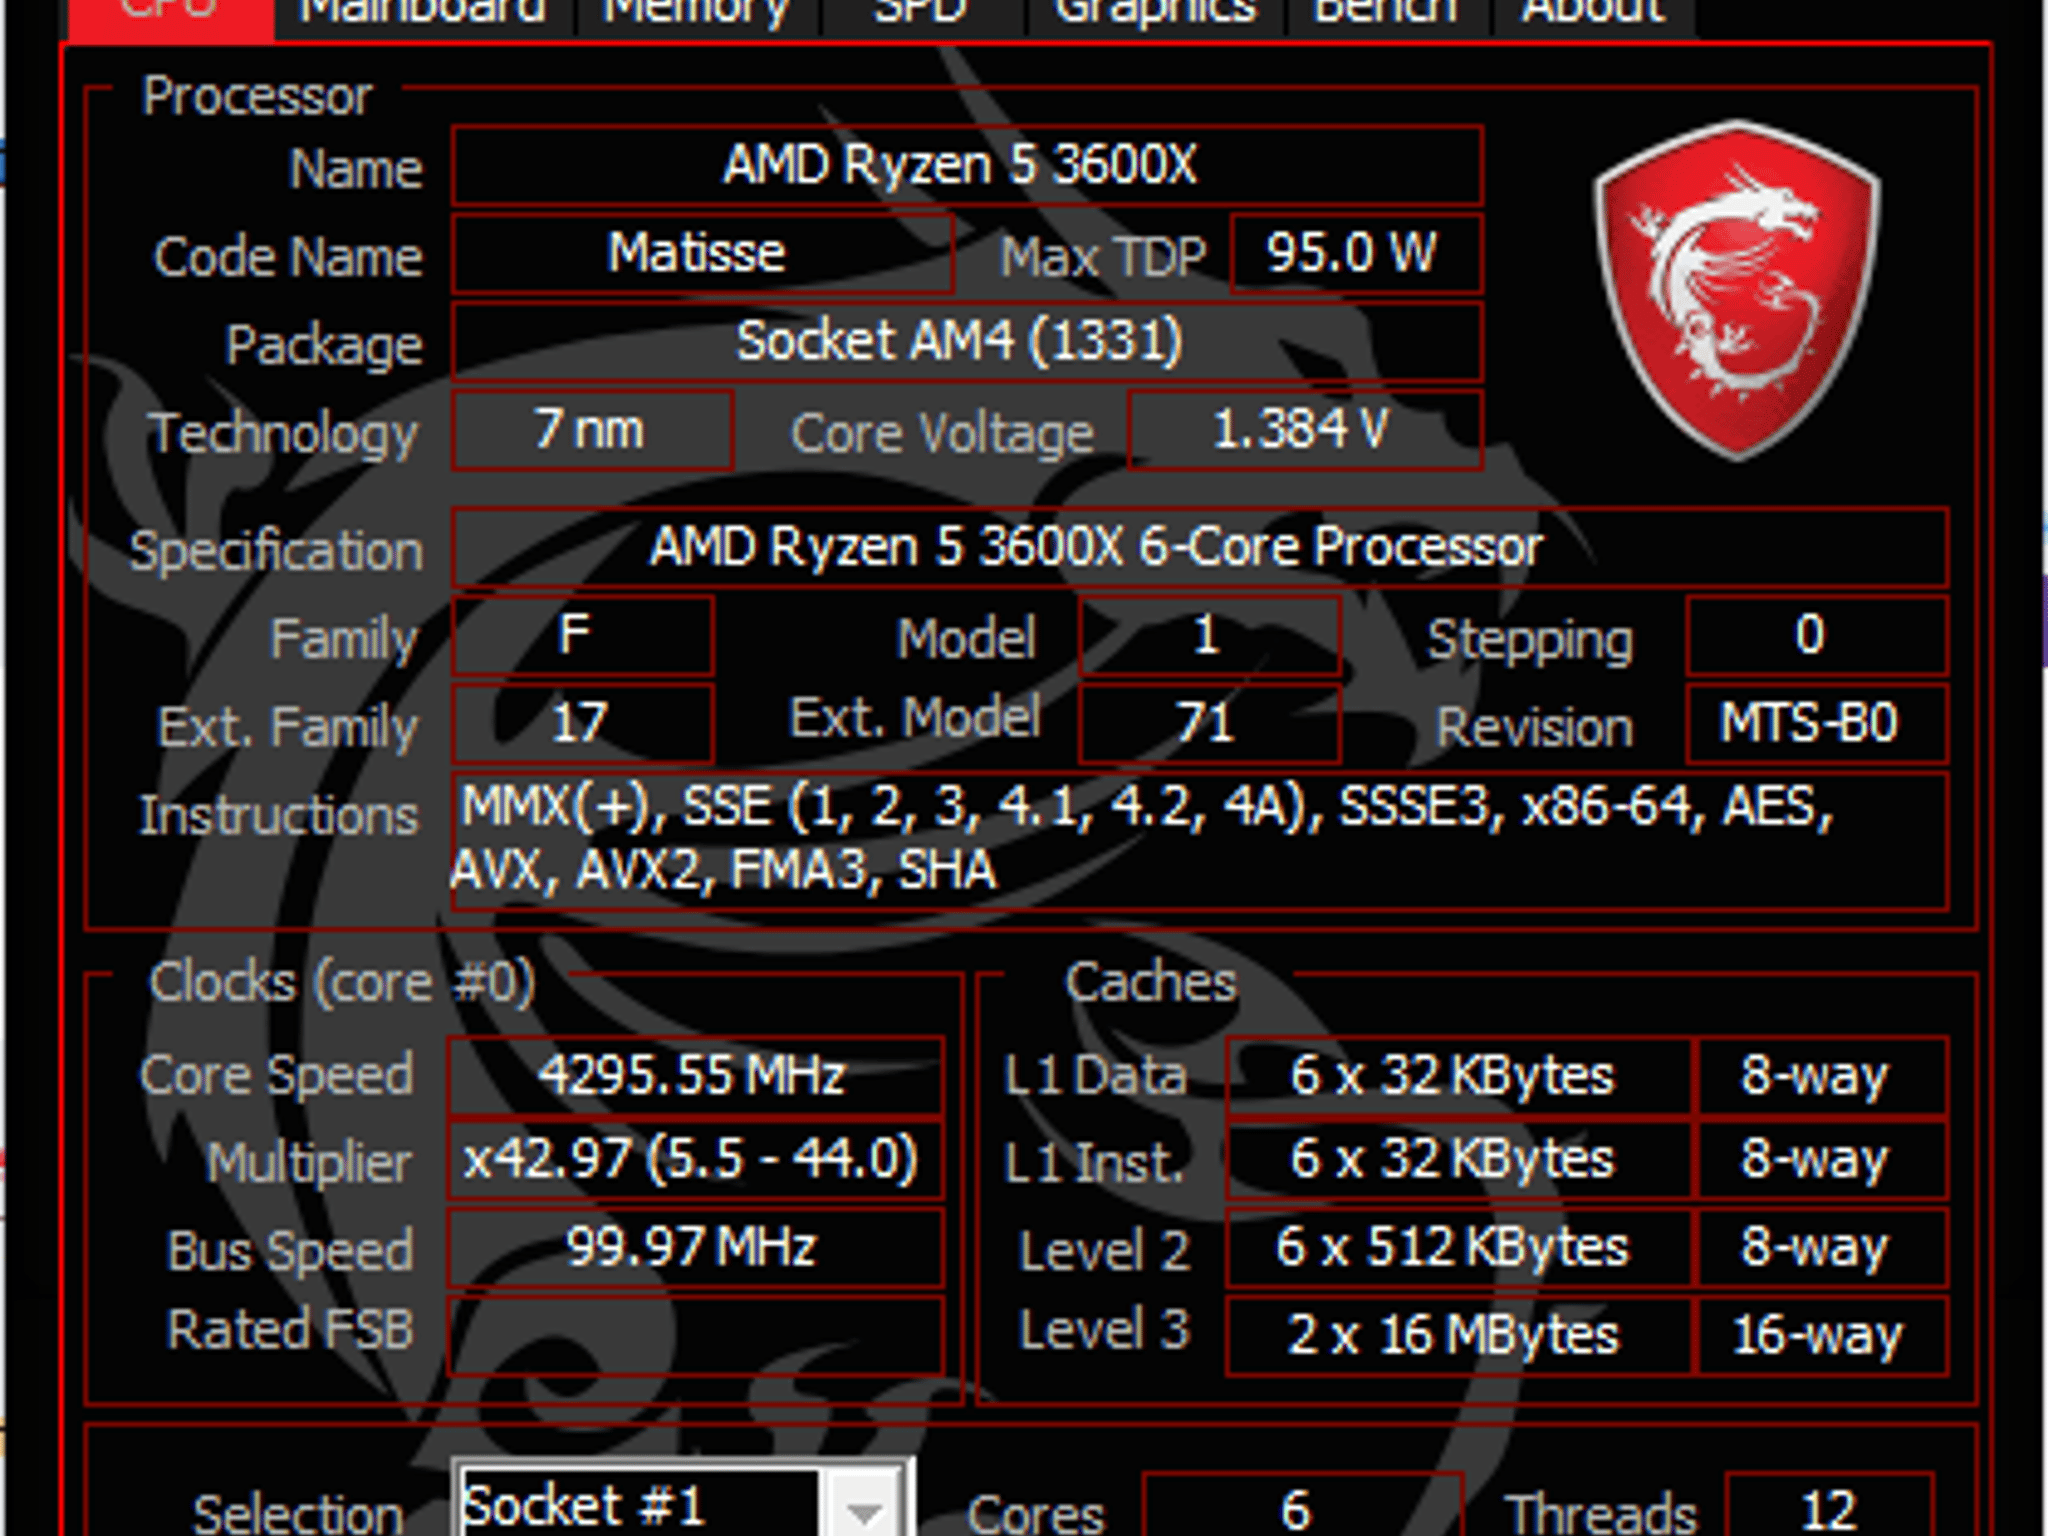Click the 99.97 MHz bus speed value
This screenshot has height=1536, width=2048.
tap(695, 1248)
